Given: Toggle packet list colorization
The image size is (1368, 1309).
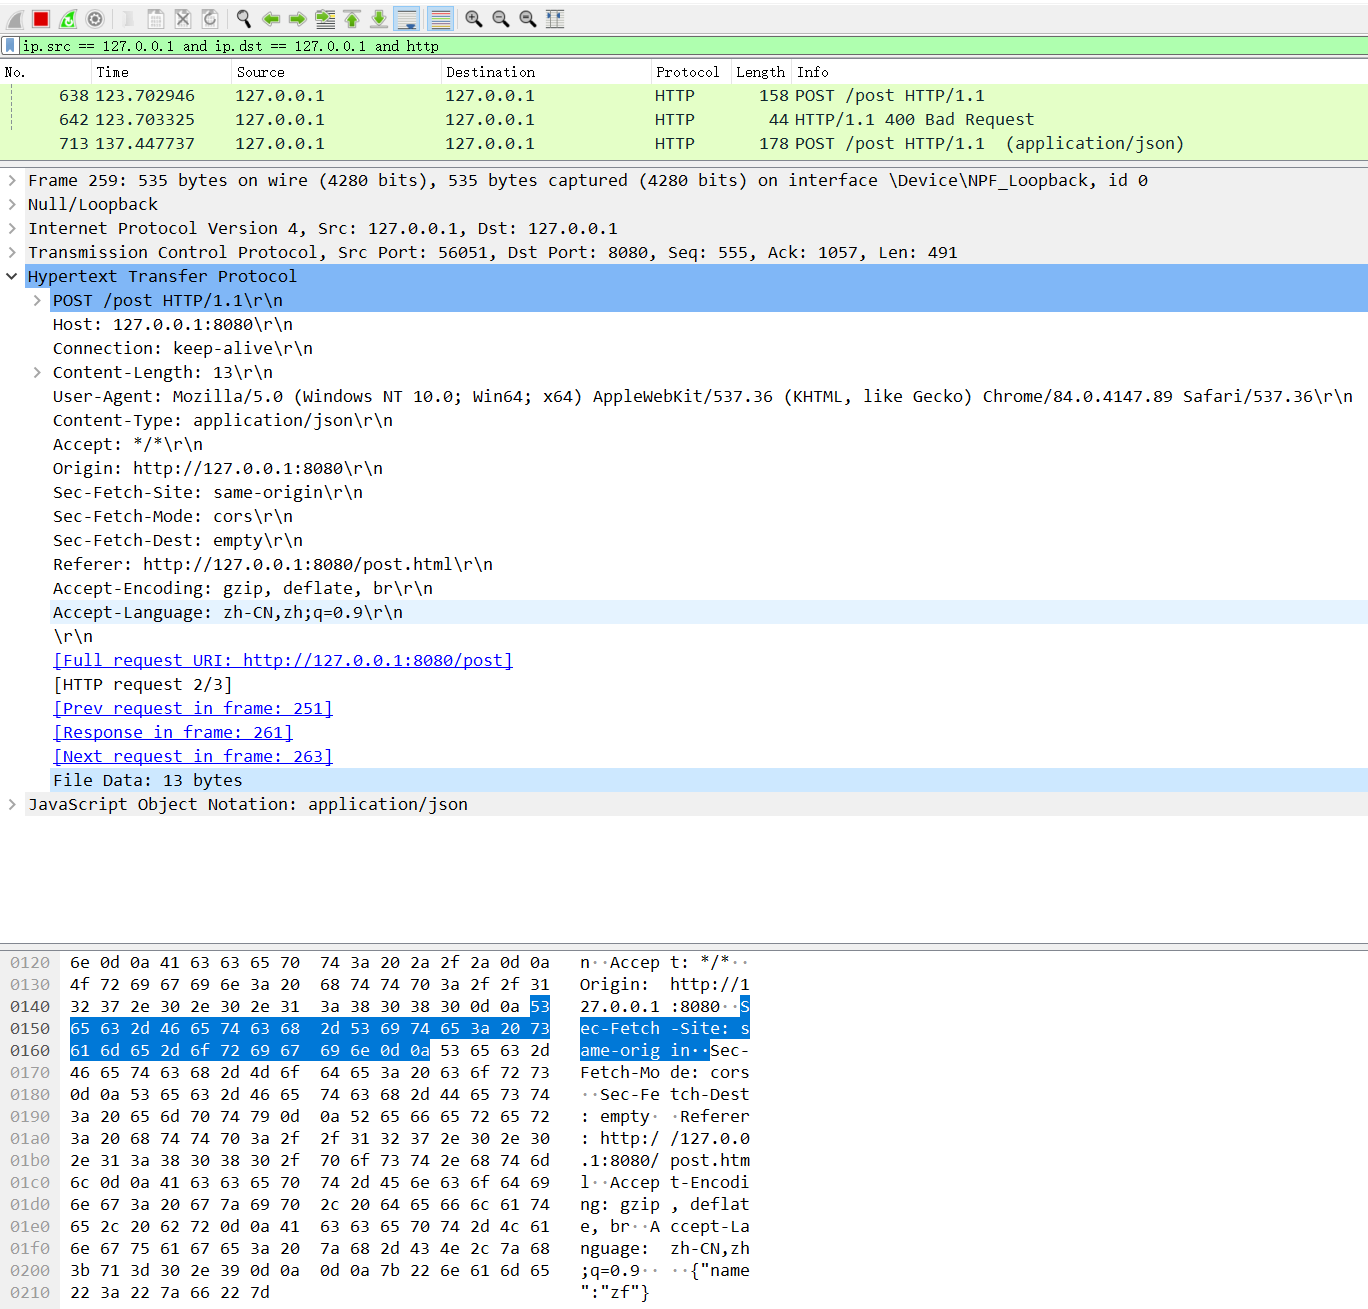Looking at the screenshot, I should (x=440, y=19).
